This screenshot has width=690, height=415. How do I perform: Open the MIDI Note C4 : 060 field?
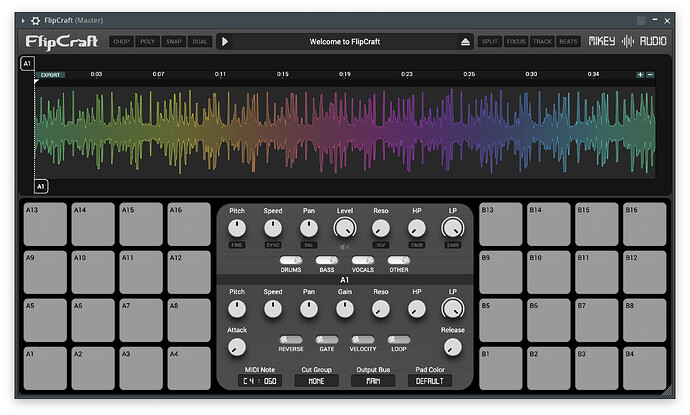click(x=260, y=381)
